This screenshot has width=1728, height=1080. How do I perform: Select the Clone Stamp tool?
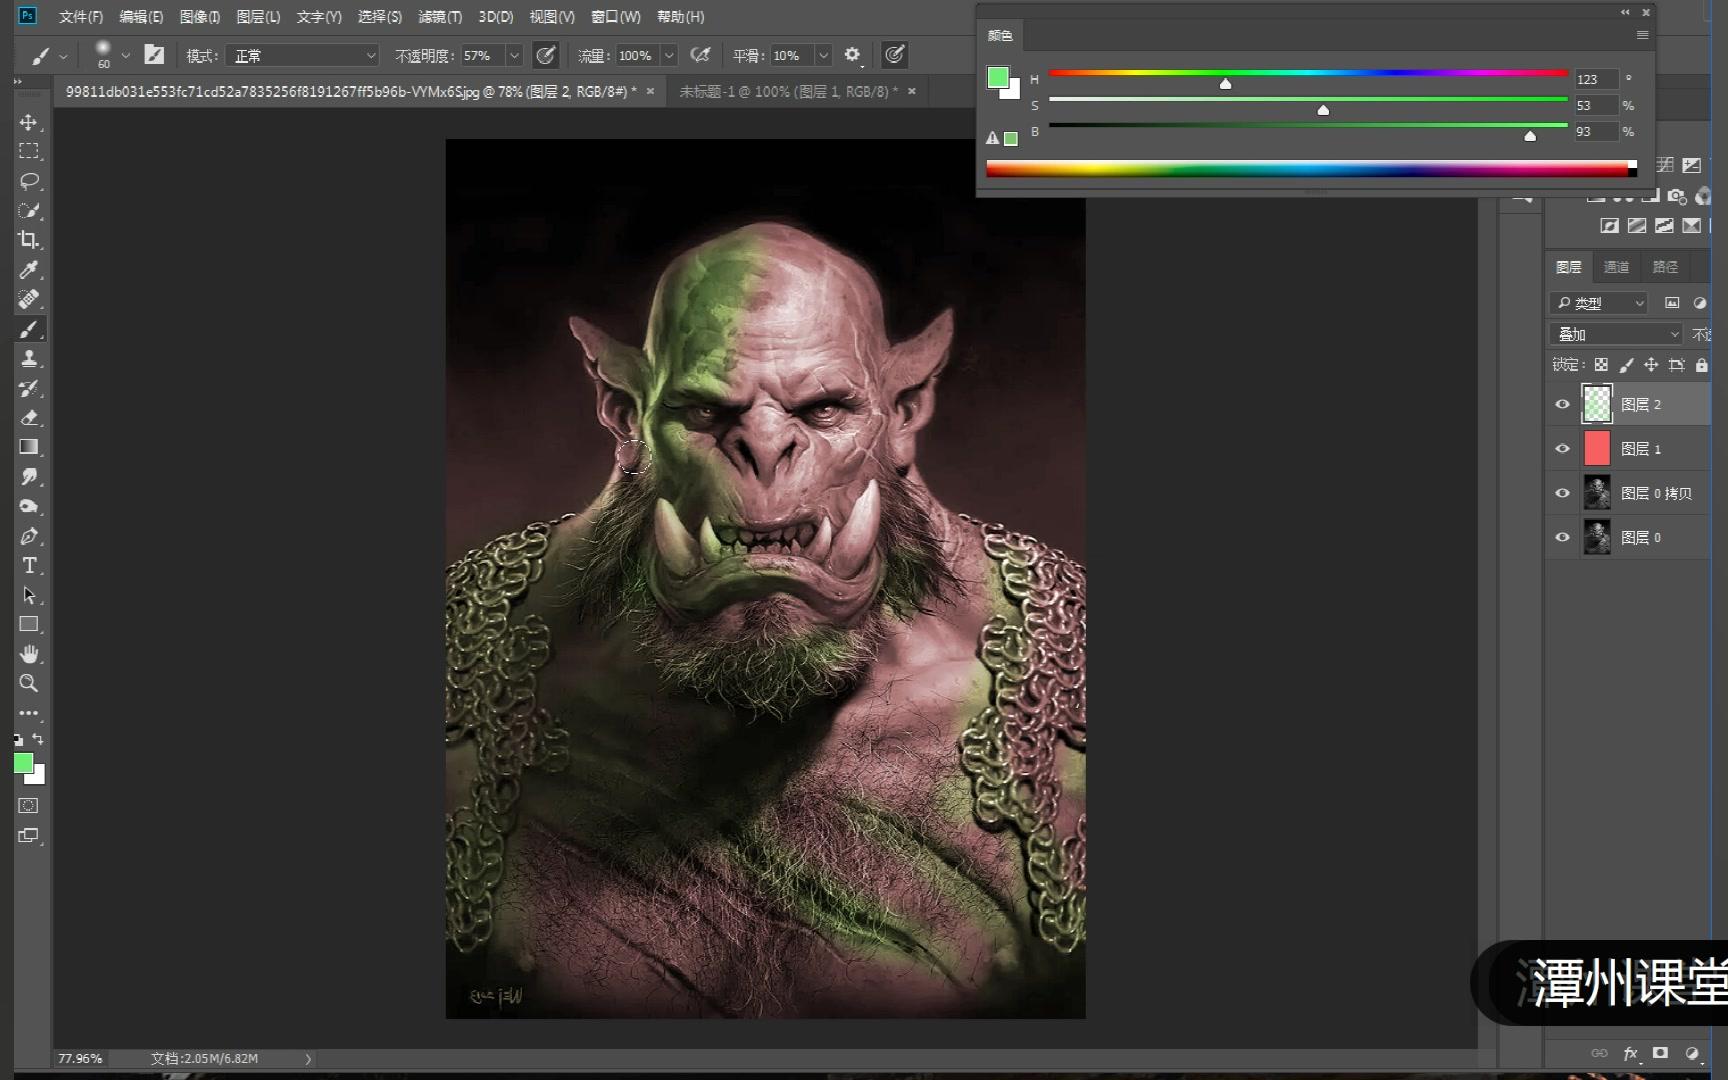[x=28, y=358]
